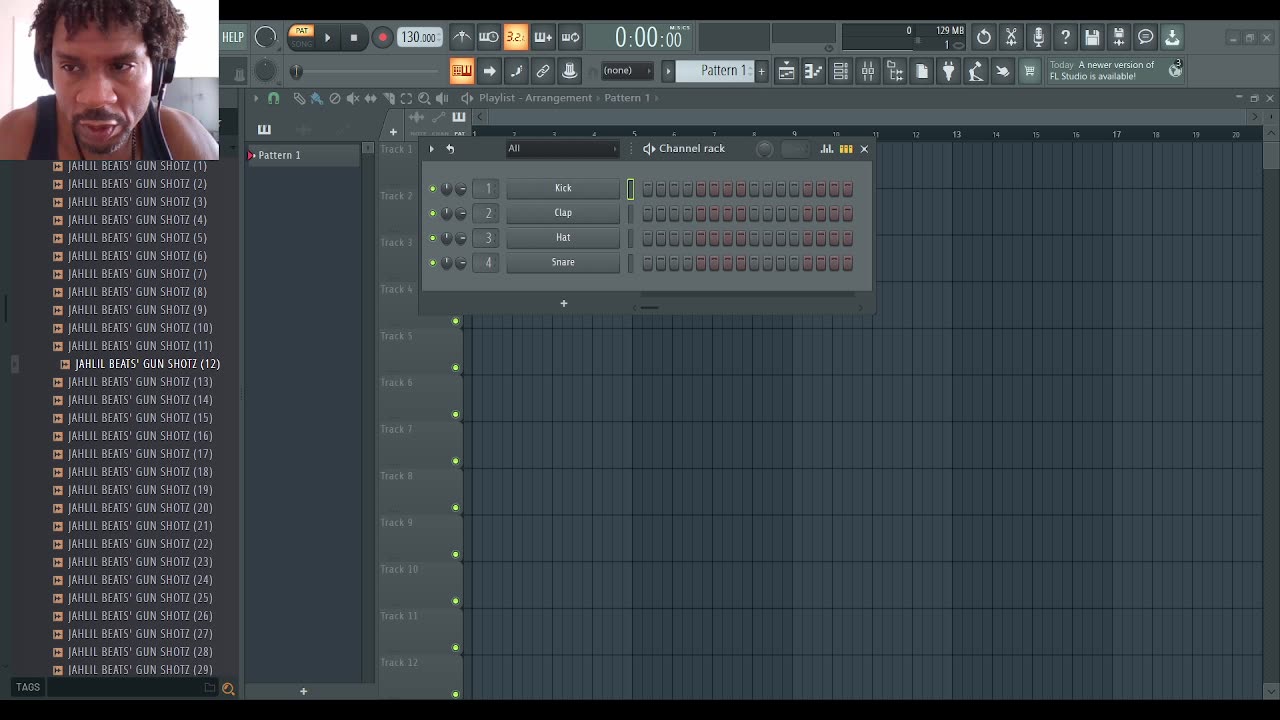Open the plugin picker plug icon
Screen dimensions: 1280x720
pos(948,70)
